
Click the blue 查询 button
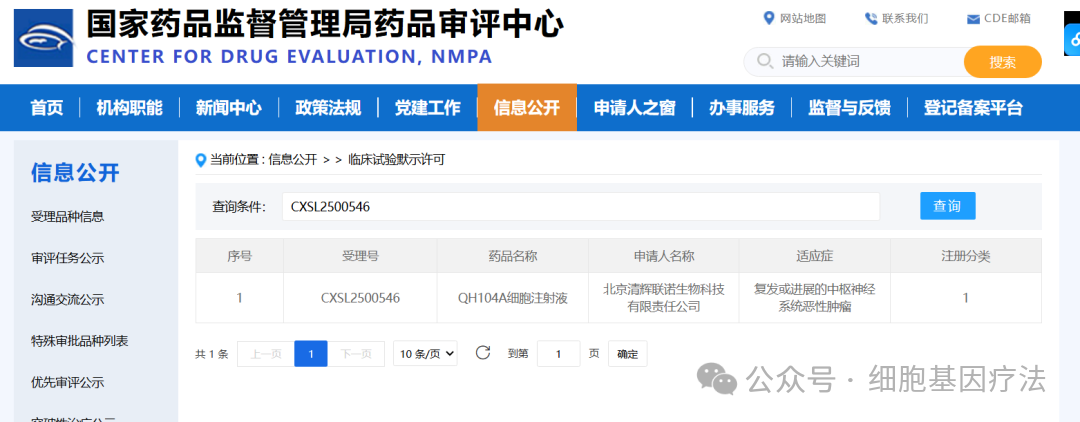point(948,206)
